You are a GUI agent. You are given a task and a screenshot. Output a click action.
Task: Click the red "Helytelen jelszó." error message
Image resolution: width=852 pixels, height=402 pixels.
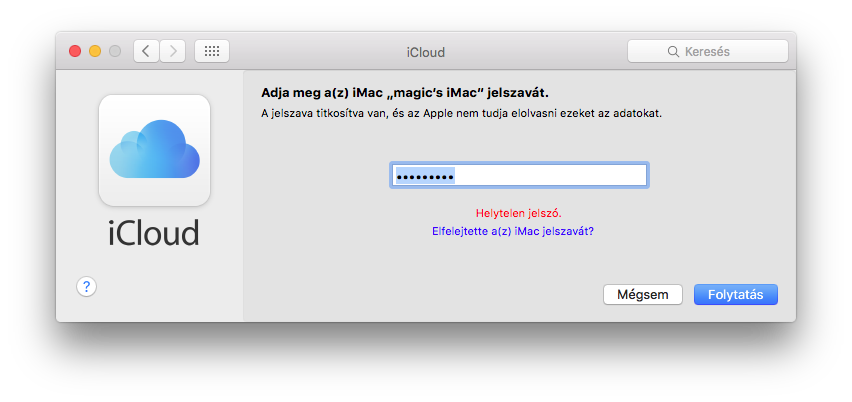point(518,213)
